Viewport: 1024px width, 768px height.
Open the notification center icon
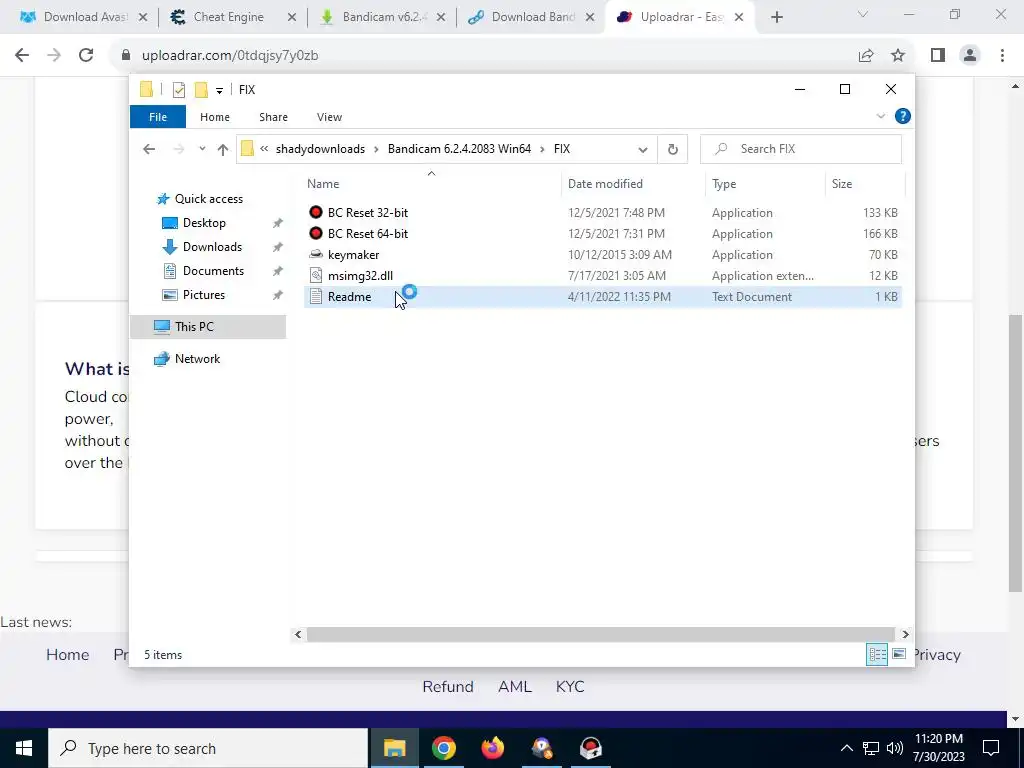point(991,748)
